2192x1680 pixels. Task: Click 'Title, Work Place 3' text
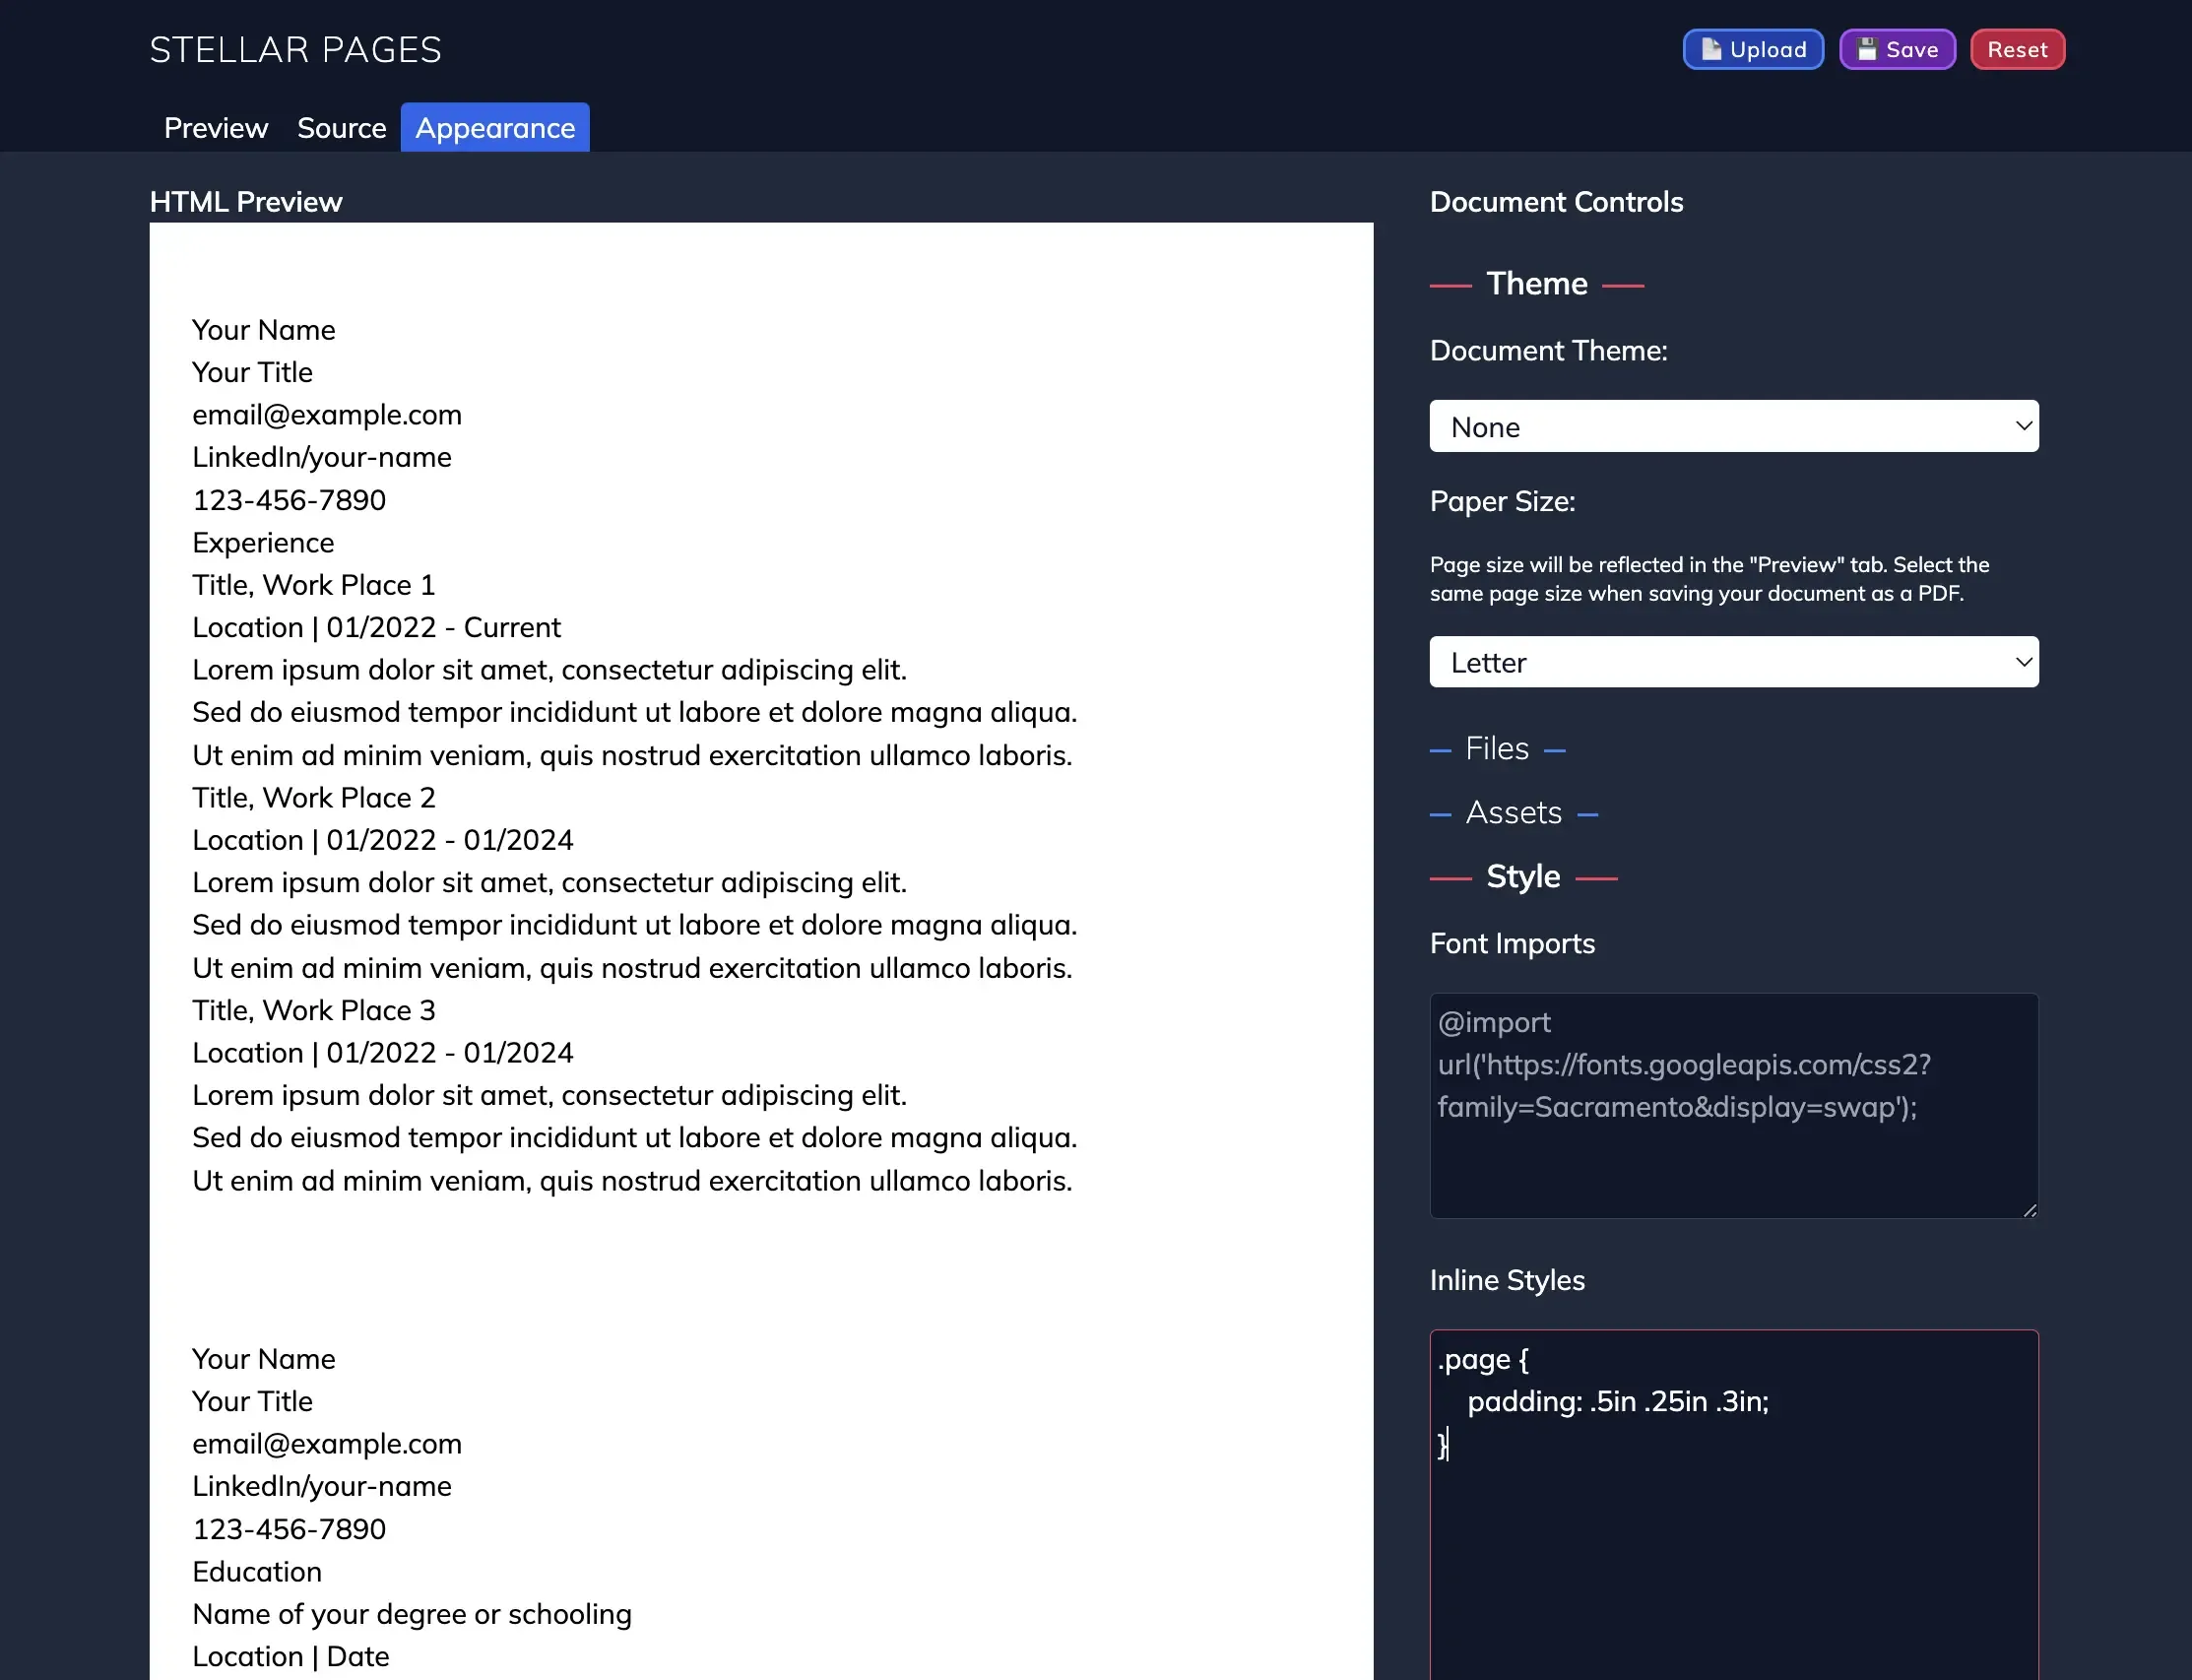coord(314,1010)
